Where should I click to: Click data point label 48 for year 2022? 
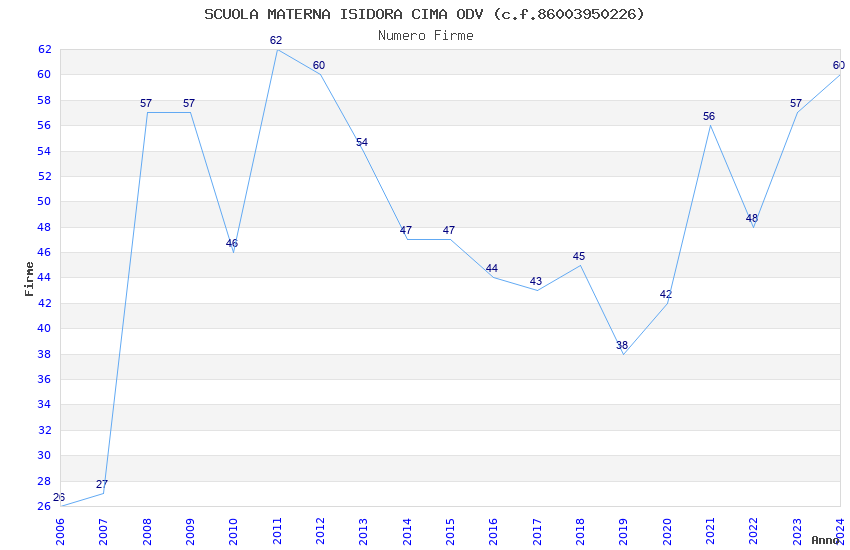tap(752, 218)
